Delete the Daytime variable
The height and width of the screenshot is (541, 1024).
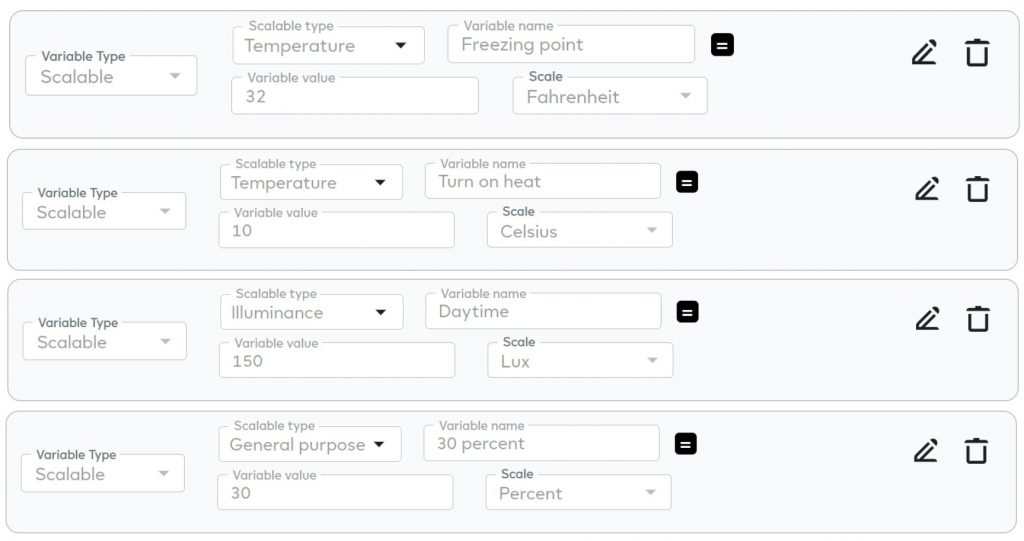point(977,319)
